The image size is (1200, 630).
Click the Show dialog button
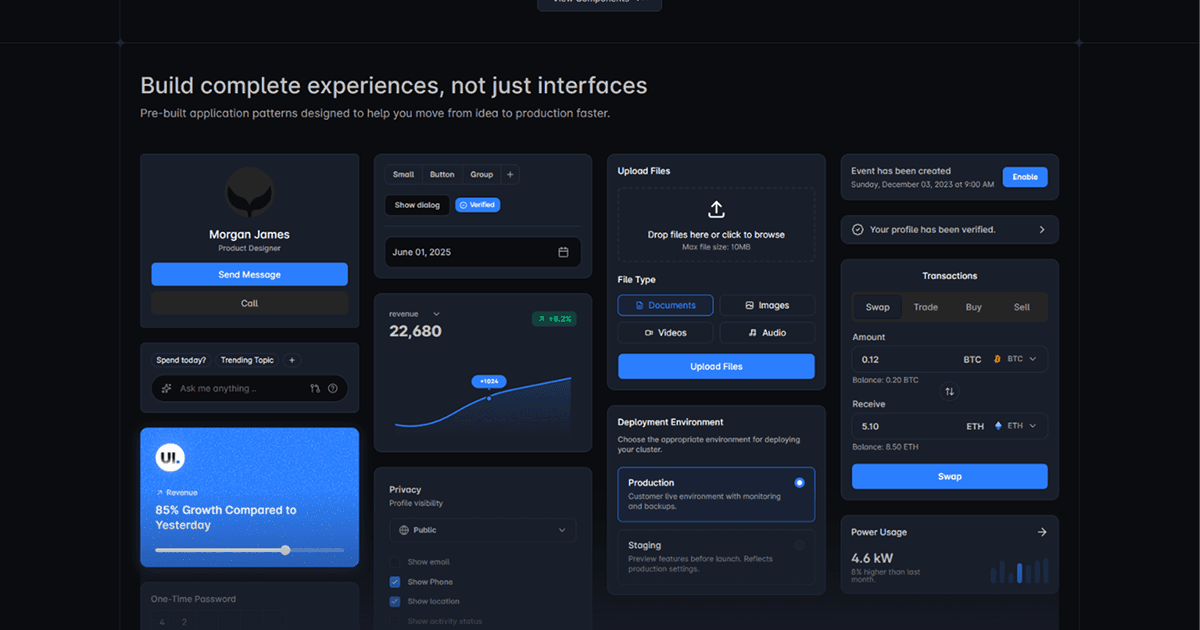click(x=417, y=205)
